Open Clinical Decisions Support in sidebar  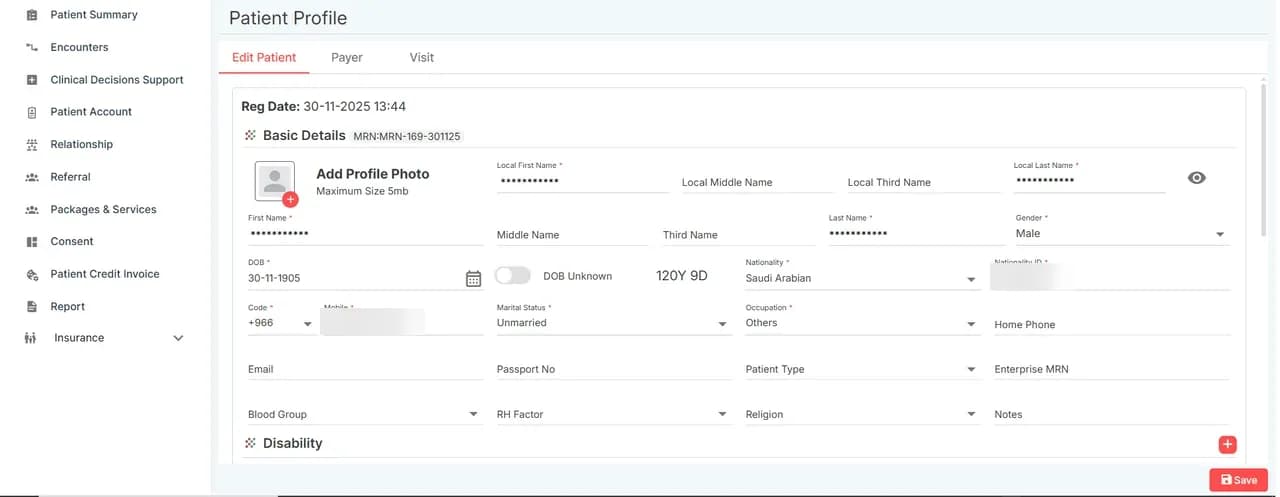117,80
